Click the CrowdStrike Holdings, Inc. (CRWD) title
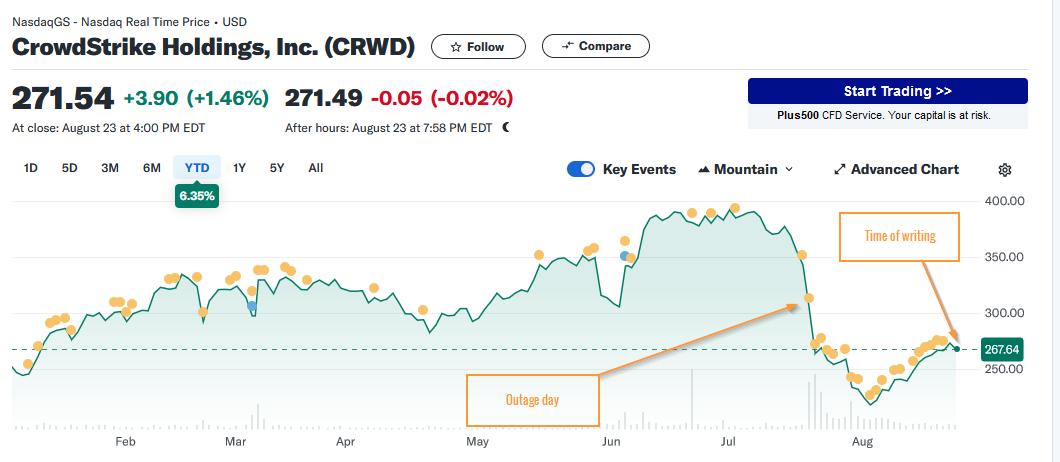1060x462 pixels. tap(213, 47)
